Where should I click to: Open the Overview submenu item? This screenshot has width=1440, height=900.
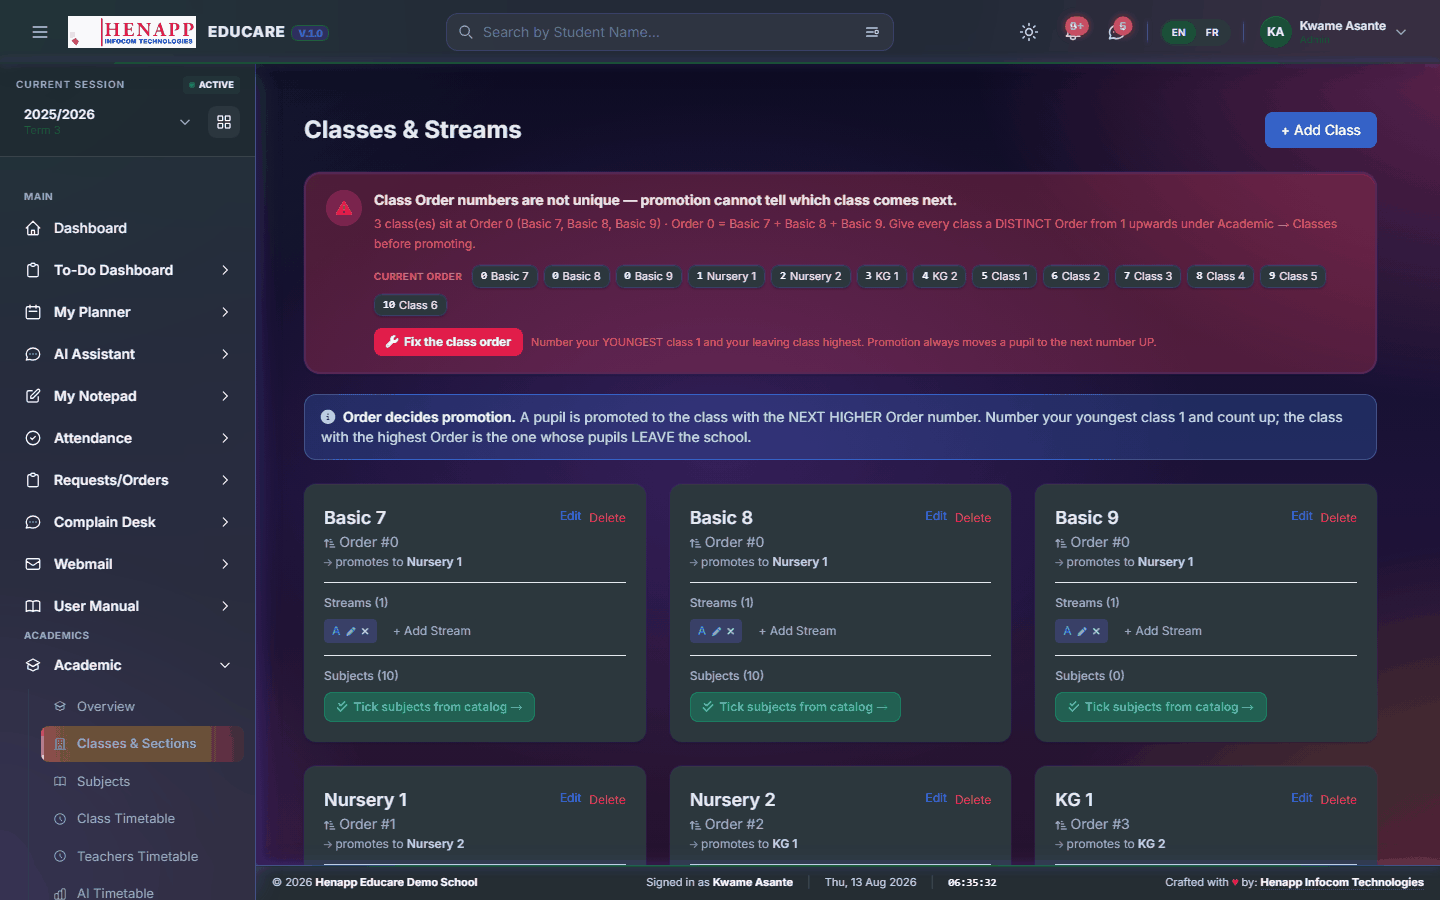point(142,706)
